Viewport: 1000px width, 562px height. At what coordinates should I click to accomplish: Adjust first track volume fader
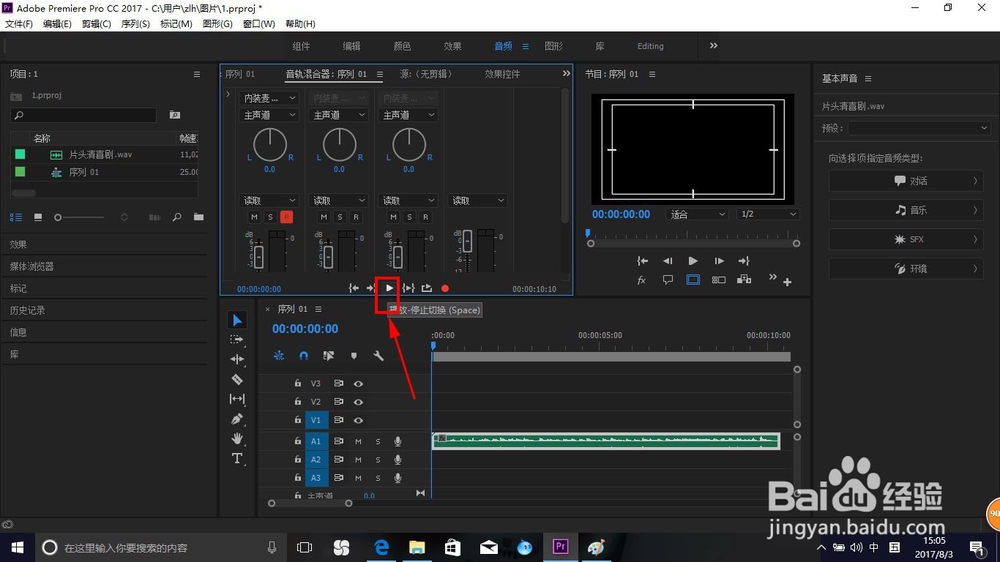click(x=258, y=256)
